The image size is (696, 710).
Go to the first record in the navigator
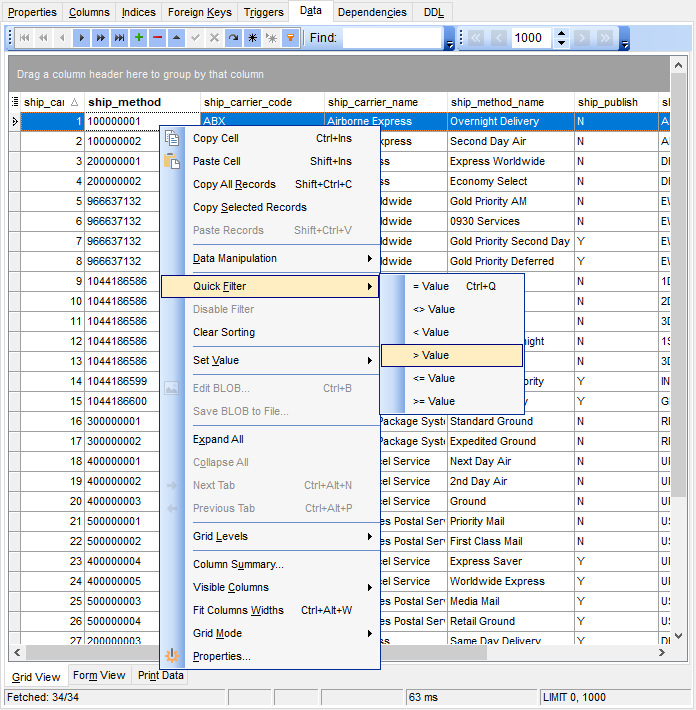tap(24, 38)
